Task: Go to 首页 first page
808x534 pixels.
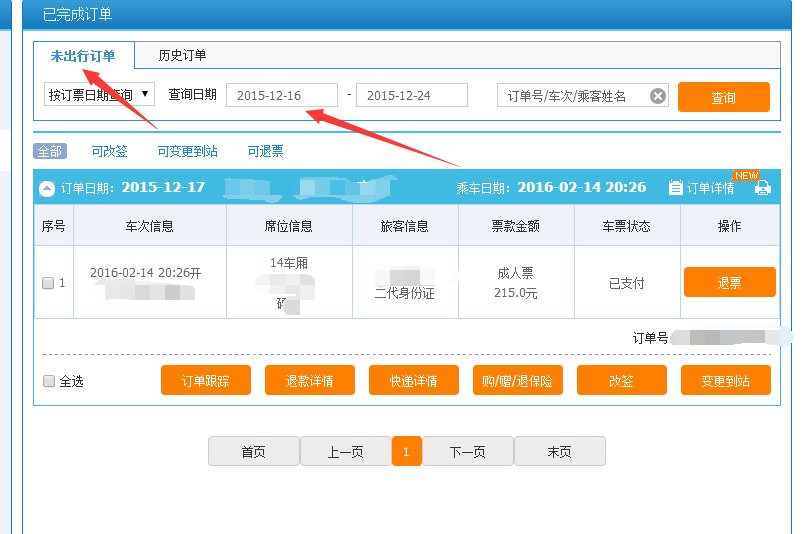Action: (254, 452)
